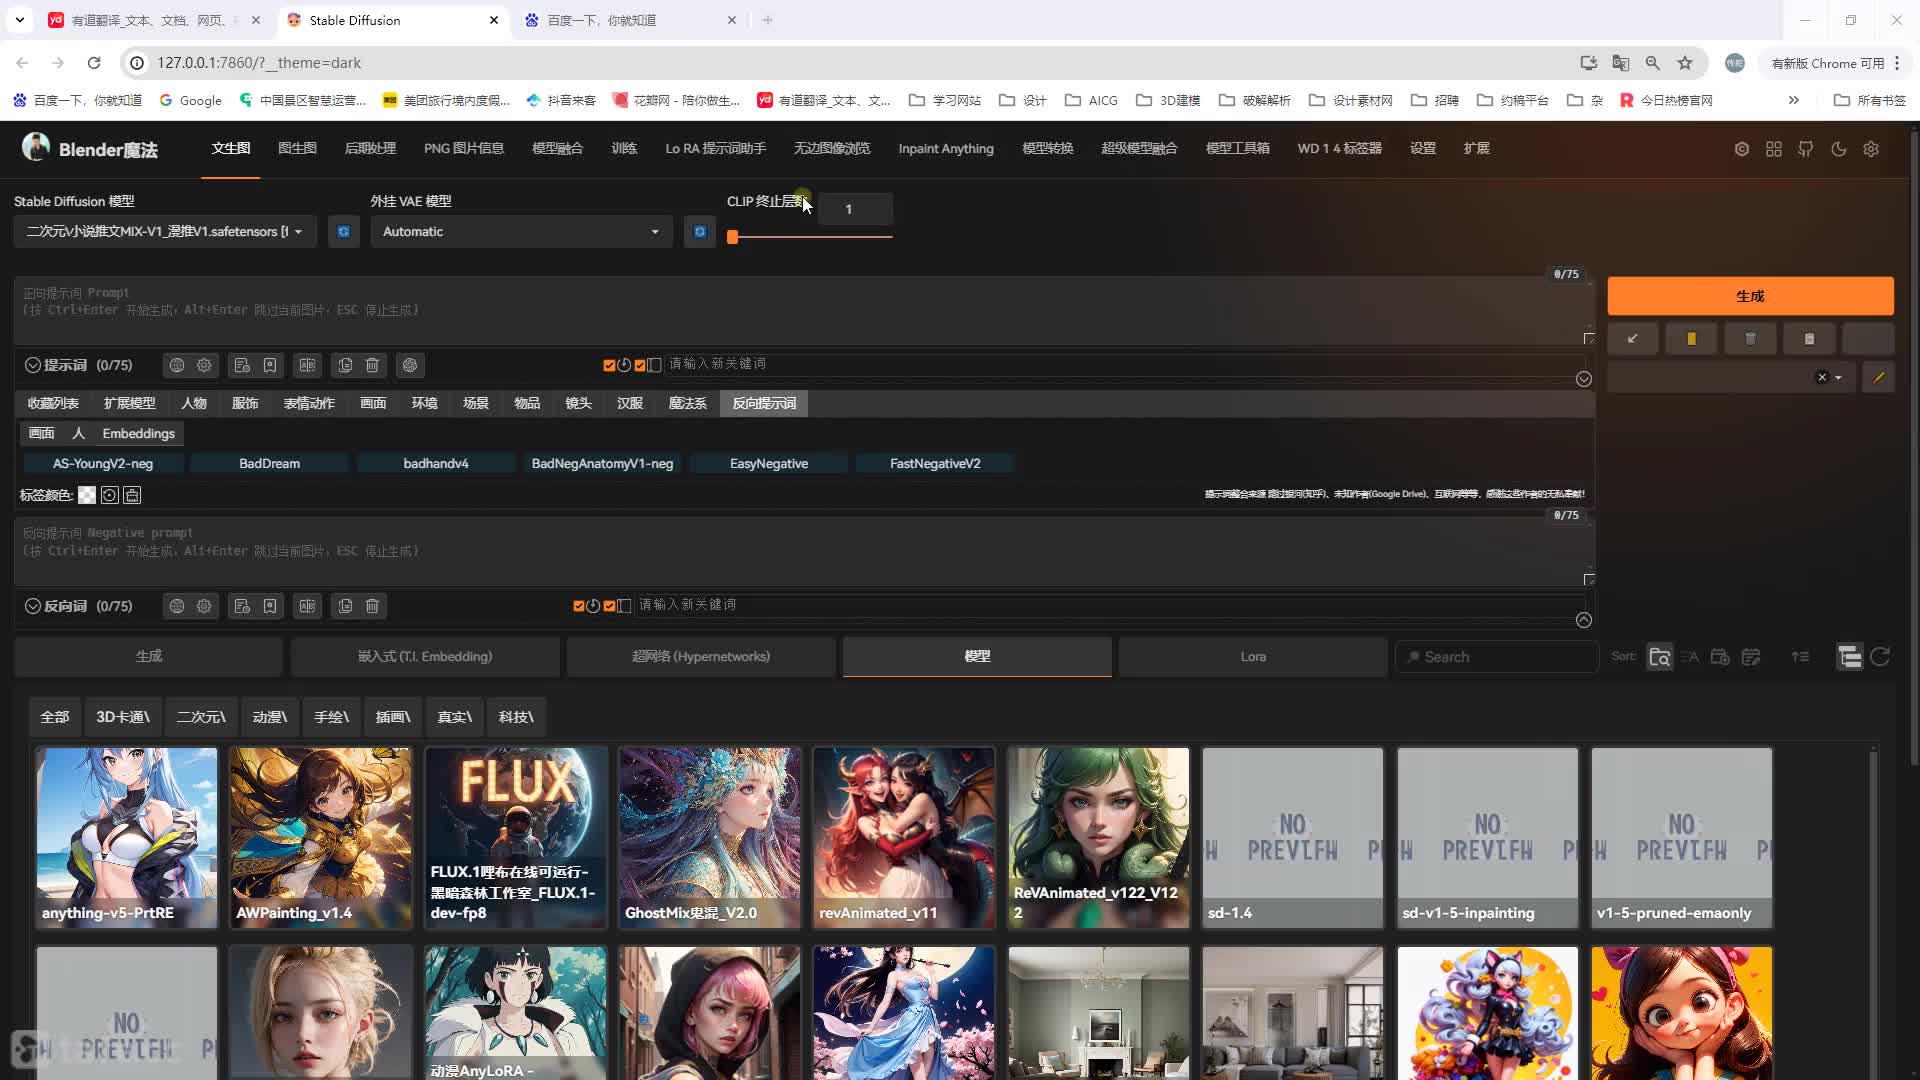This screenshot has height=1080, width=1920.
Task: Filter models by 真实 category
Action: pos(454,718)
